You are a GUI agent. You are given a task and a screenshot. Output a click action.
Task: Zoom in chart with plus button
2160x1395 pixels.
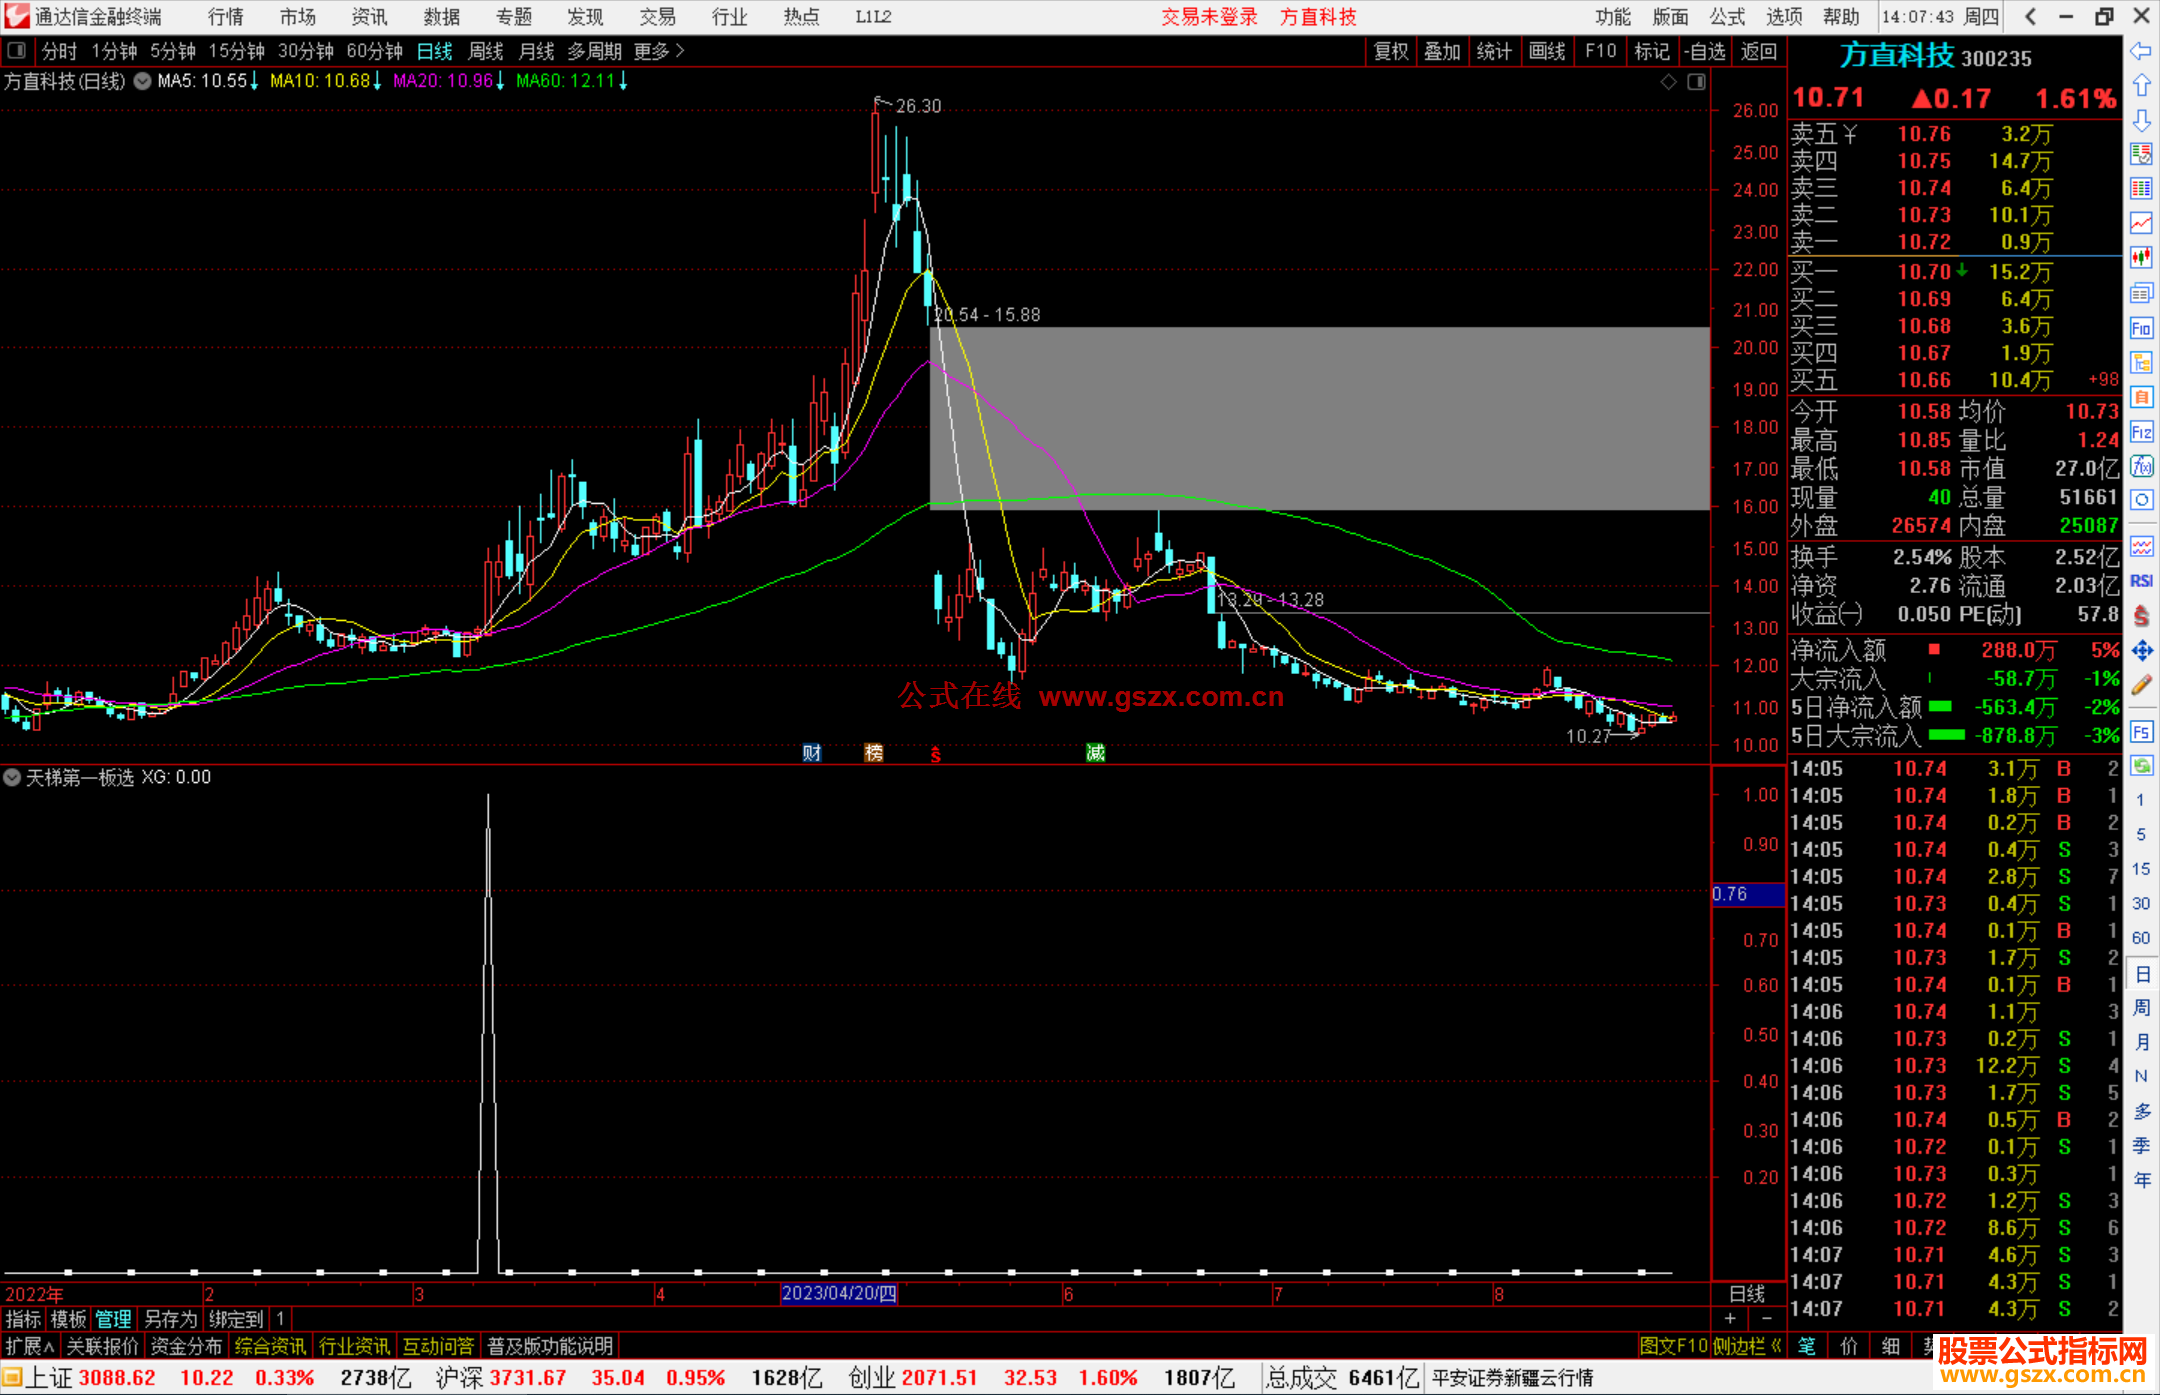(1730, 1319)
